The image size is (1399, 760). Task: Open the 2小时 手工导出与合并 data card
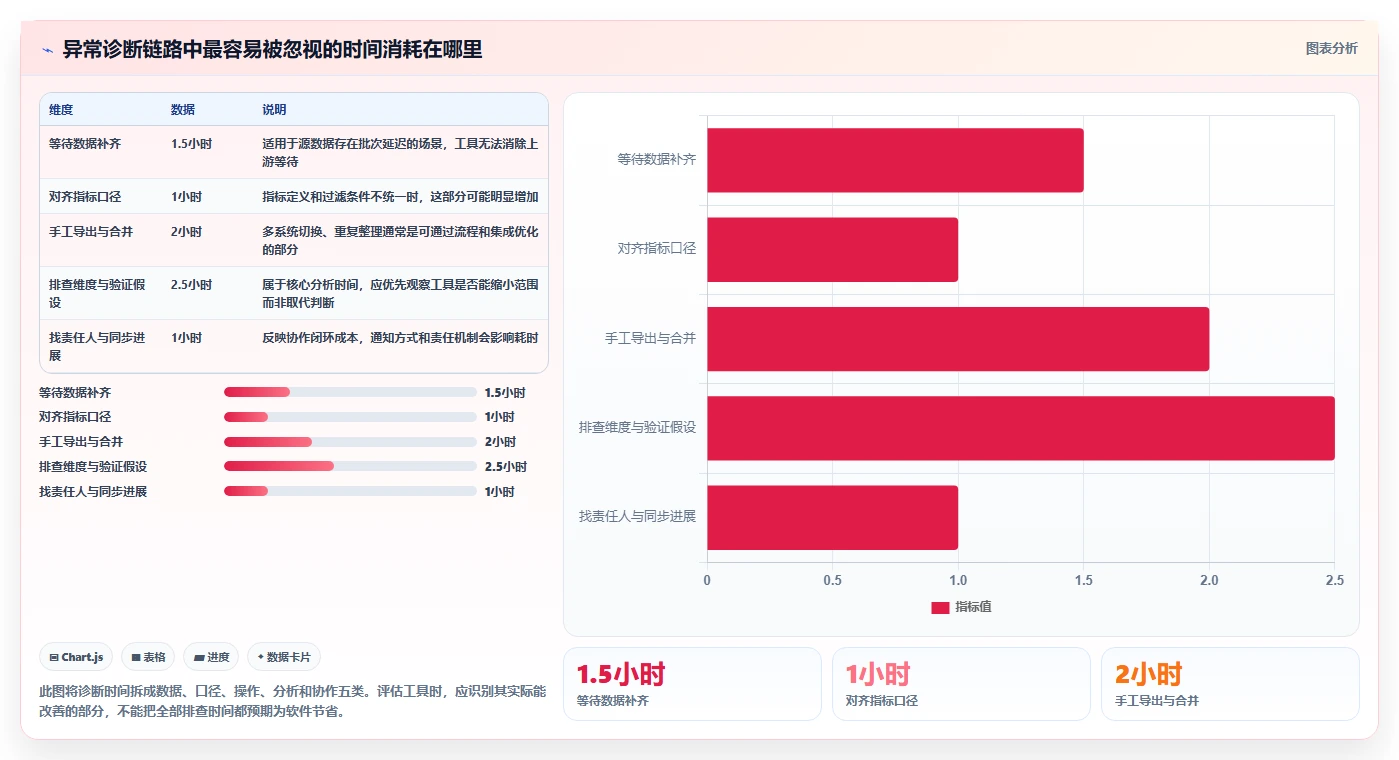(x=1230, y=684)
